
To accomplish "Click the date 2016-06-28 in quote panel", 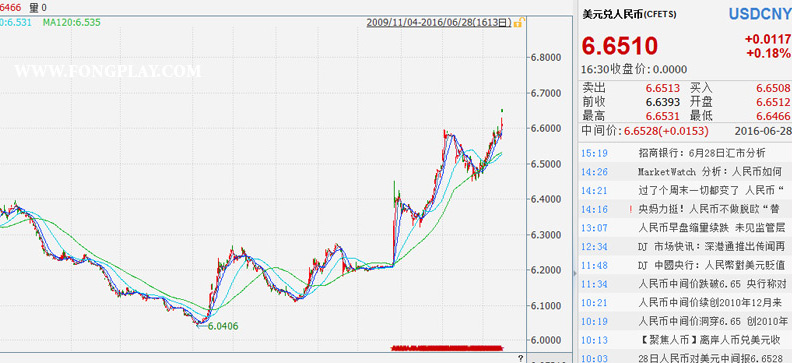I will click(x=763, y=131).
